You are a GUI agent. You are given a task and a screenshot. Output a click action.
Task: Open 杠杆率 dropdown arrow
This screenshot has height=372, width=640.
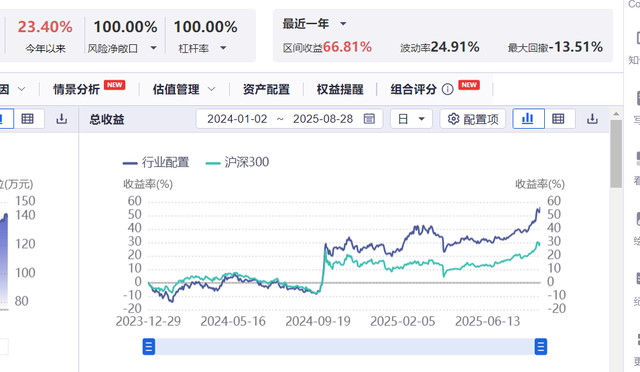coord(223,48)
